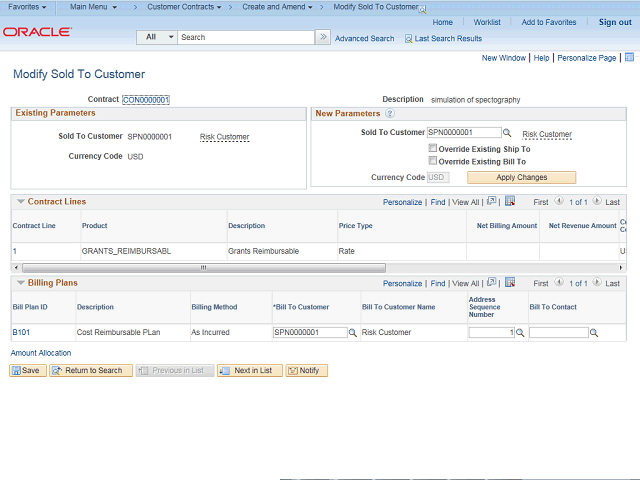Click Contract Lines scrollbar right arrow
Viewport: 640px width, 480px height.
click(x=620, y=268)
